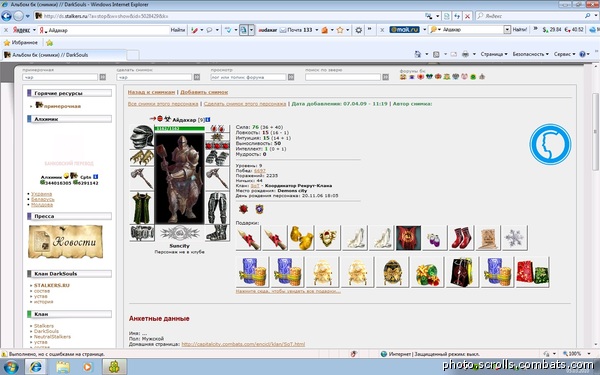Click the red stop loading button
The width and height of the screenshot is (600, 375).
(x=467, y=16)
